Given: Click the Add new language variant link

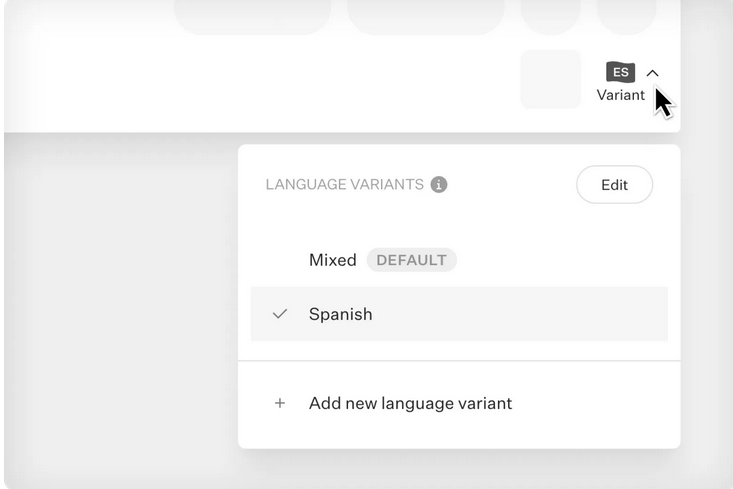Looking at the screenshot, I should tap(410, 403).
